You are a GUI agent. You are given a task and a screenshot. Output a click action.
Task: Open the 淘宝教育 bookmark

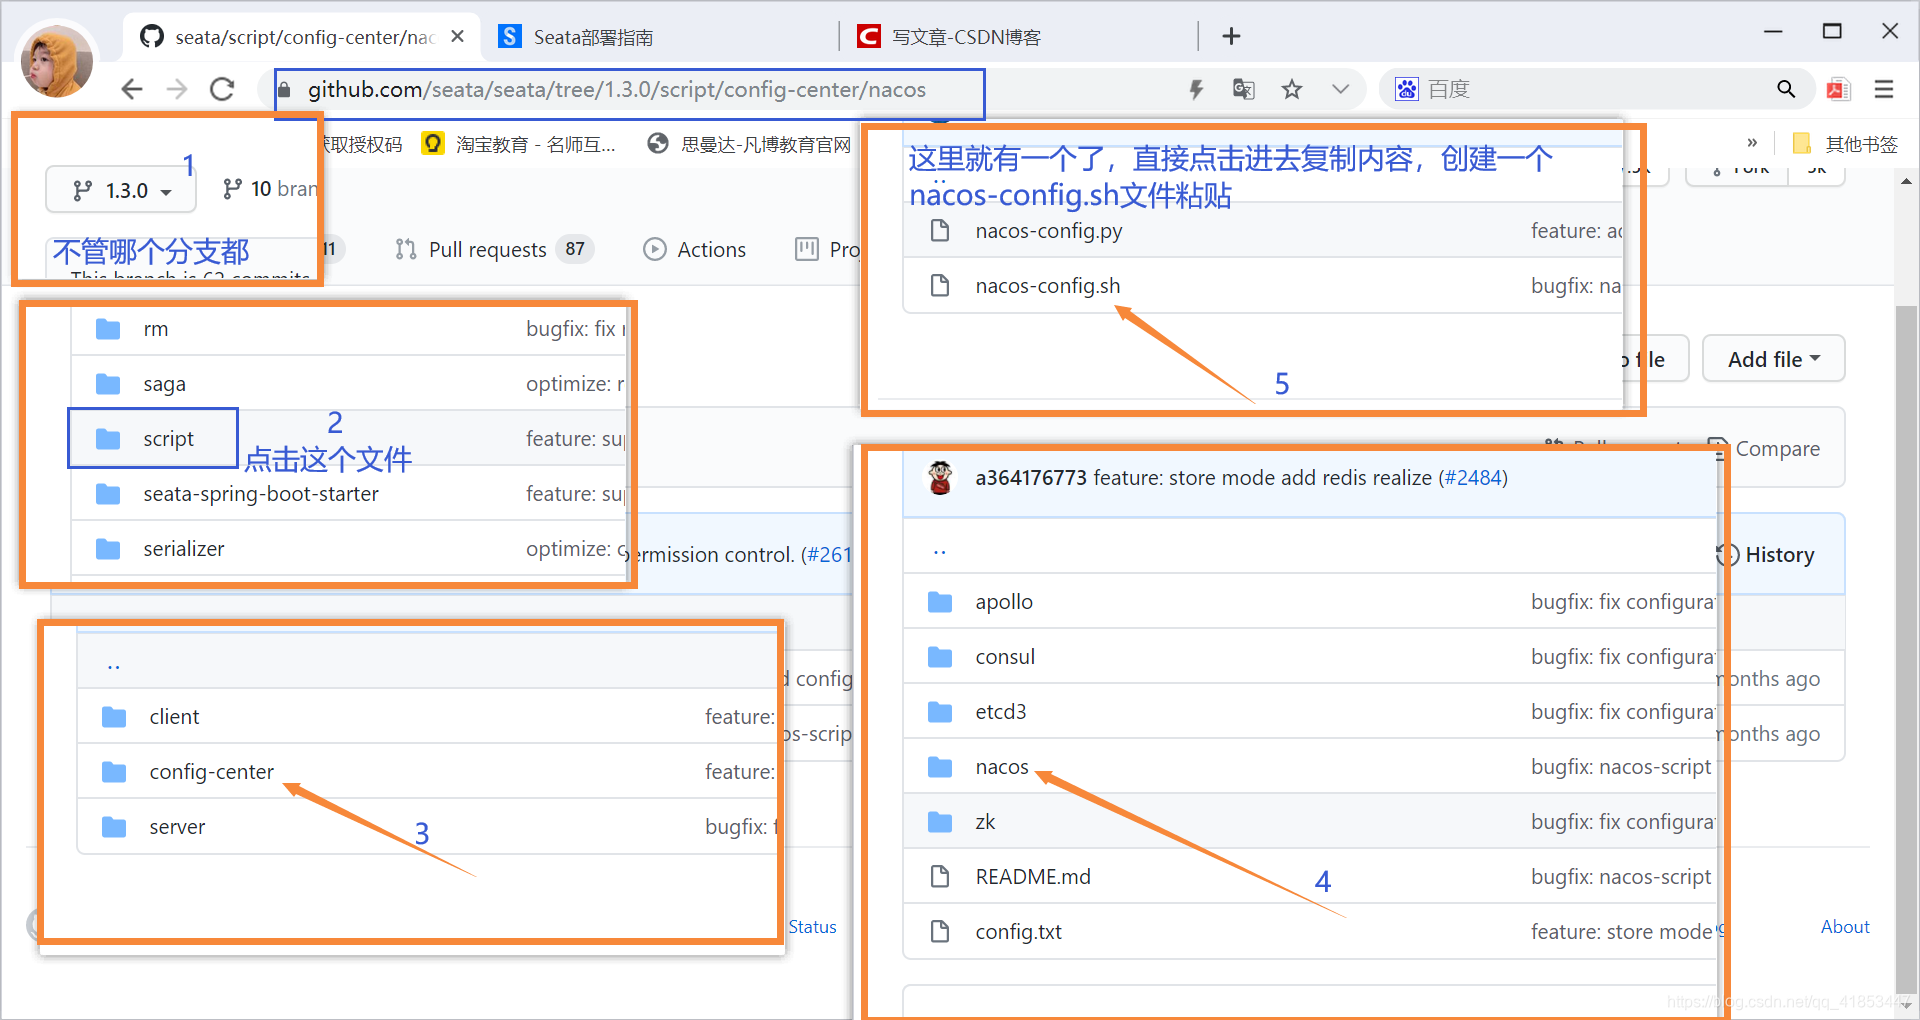pos(518,144)
